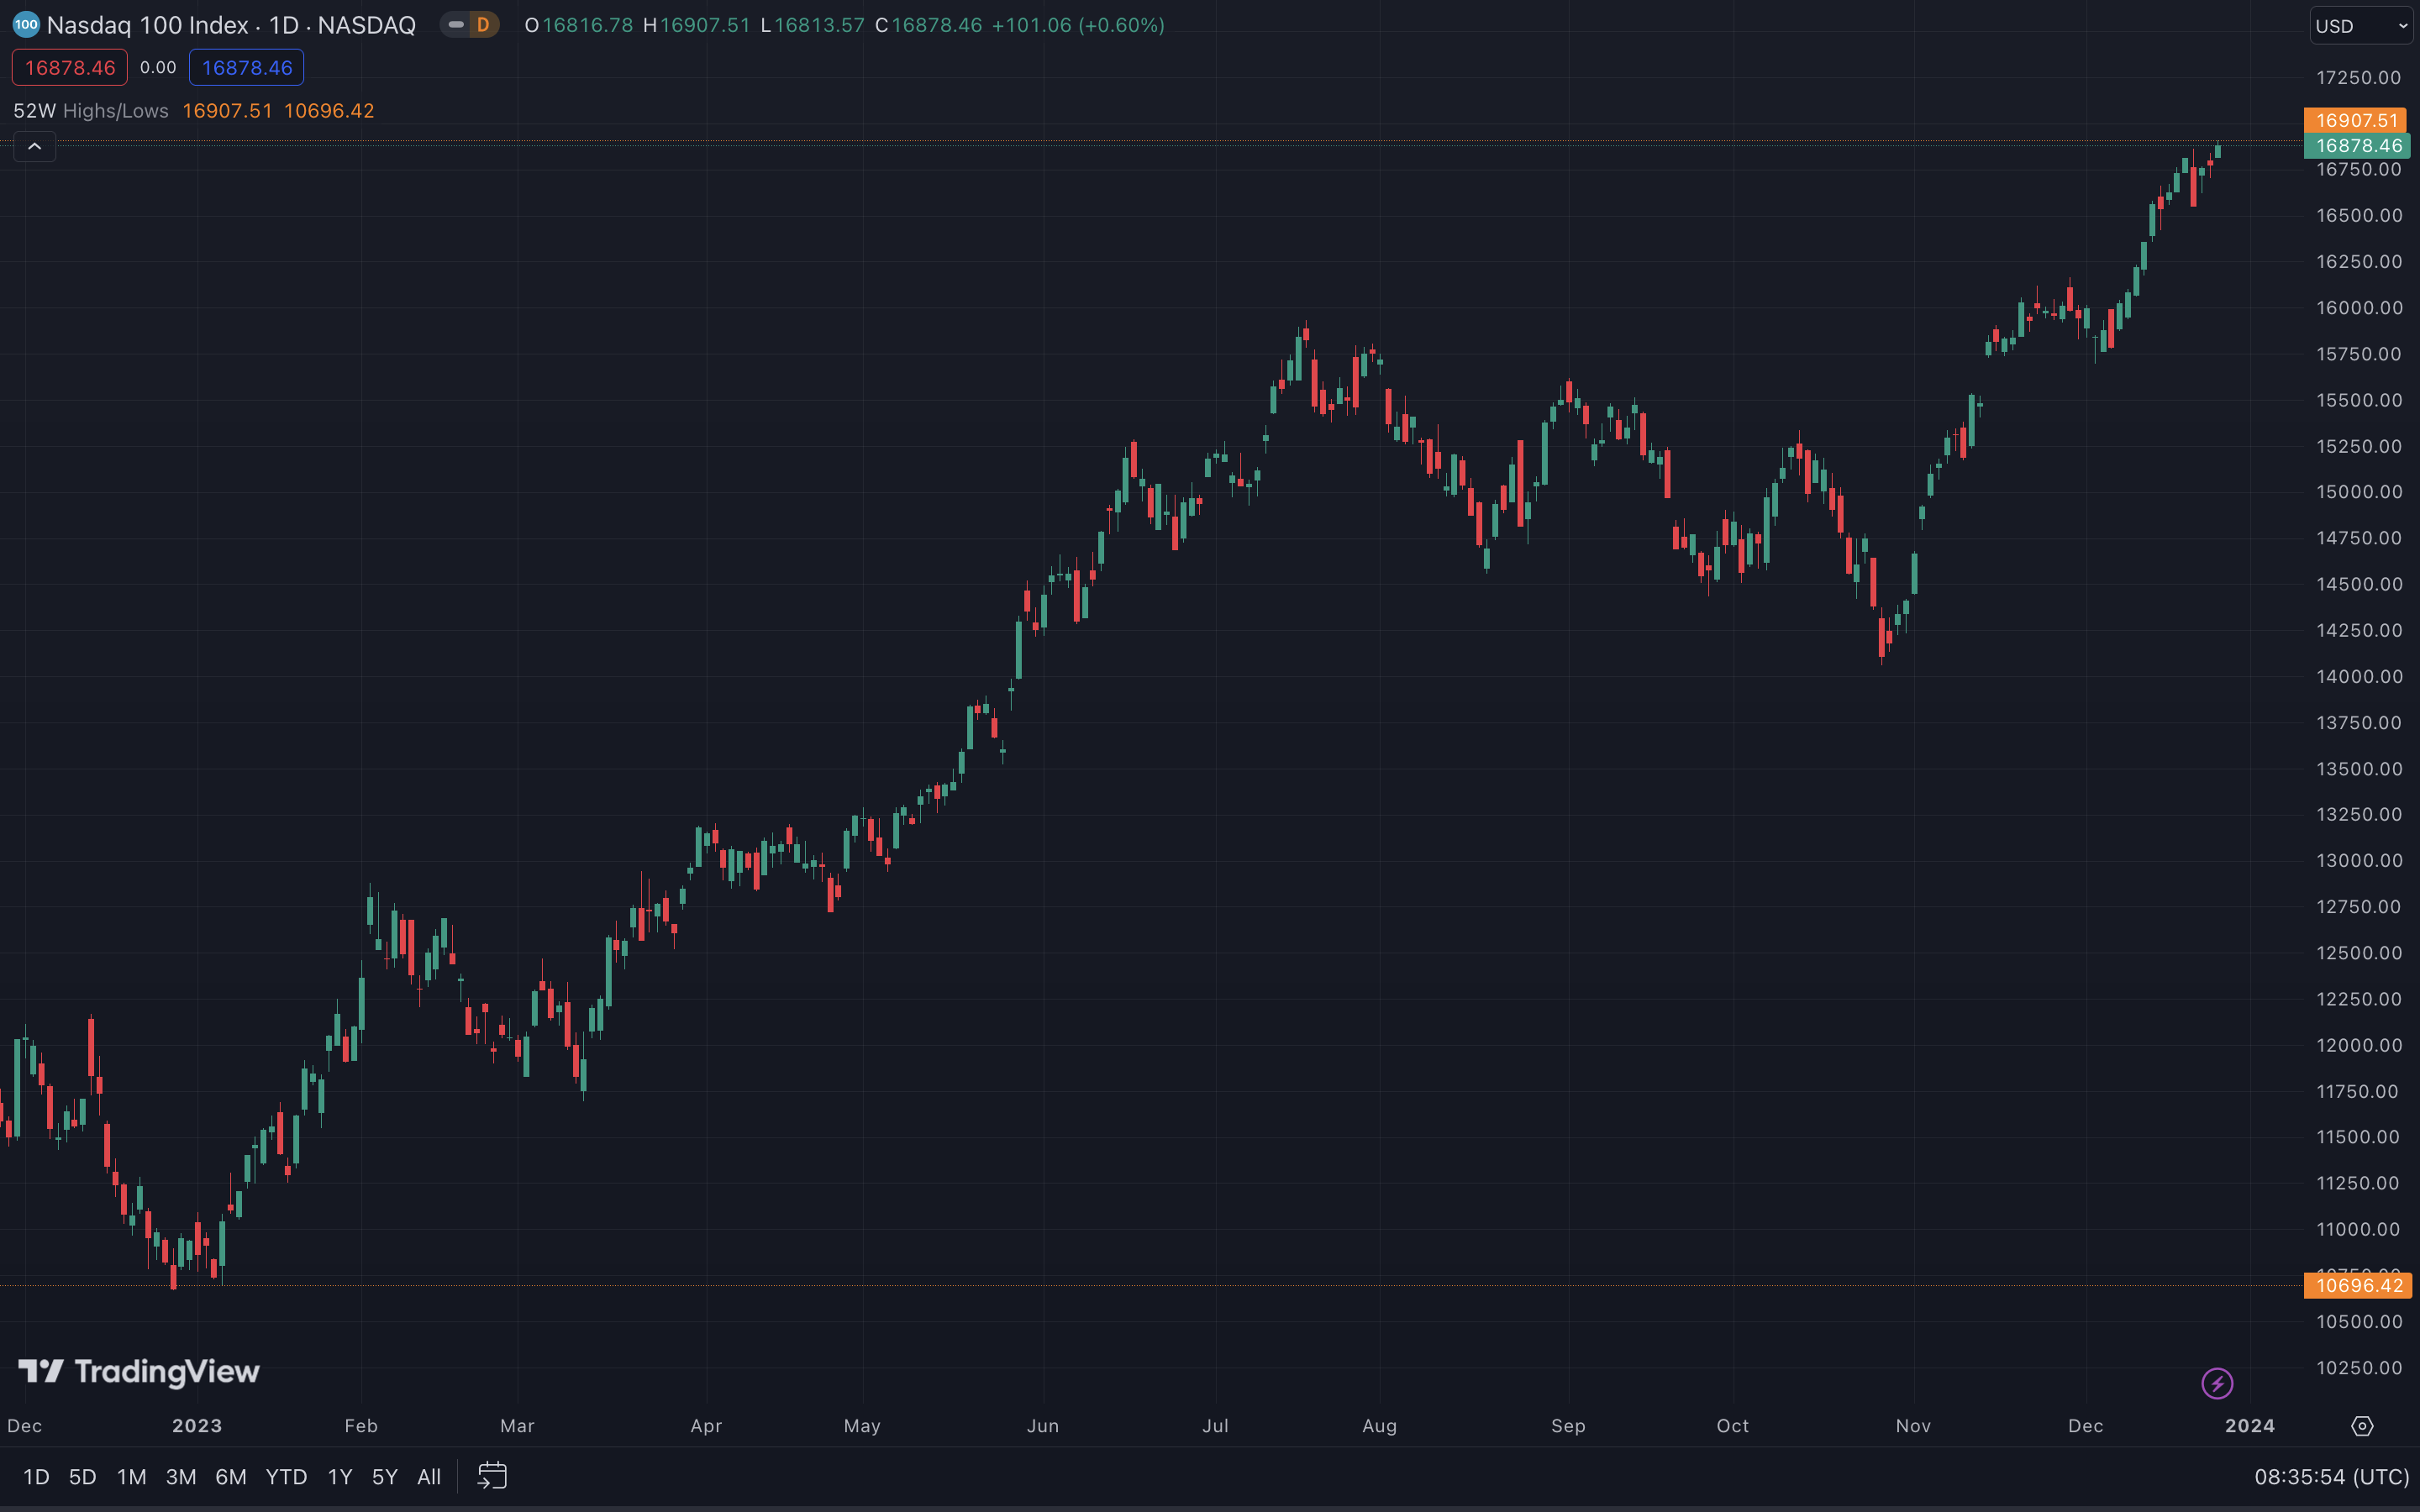Viewport: 2420px width, 1512px height.
Task: Click the low value L16813.57
Action: [812, 25]
